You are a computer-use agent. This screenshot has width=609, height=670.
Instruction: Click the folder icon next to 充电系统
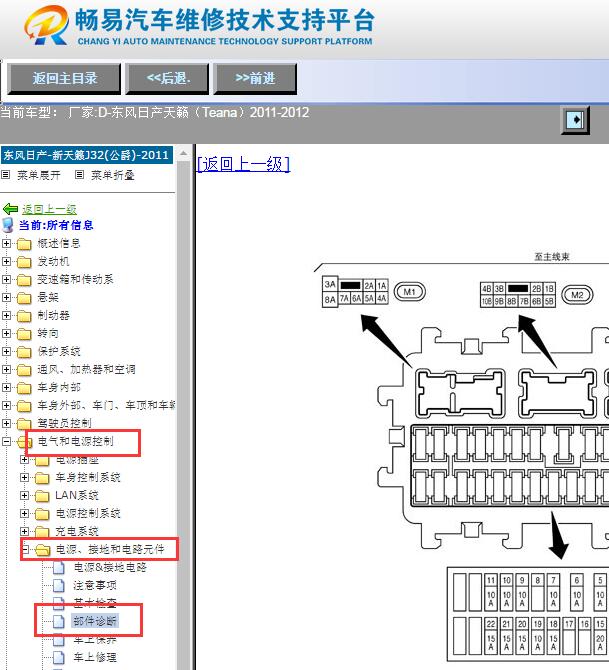tap(42, 532)
